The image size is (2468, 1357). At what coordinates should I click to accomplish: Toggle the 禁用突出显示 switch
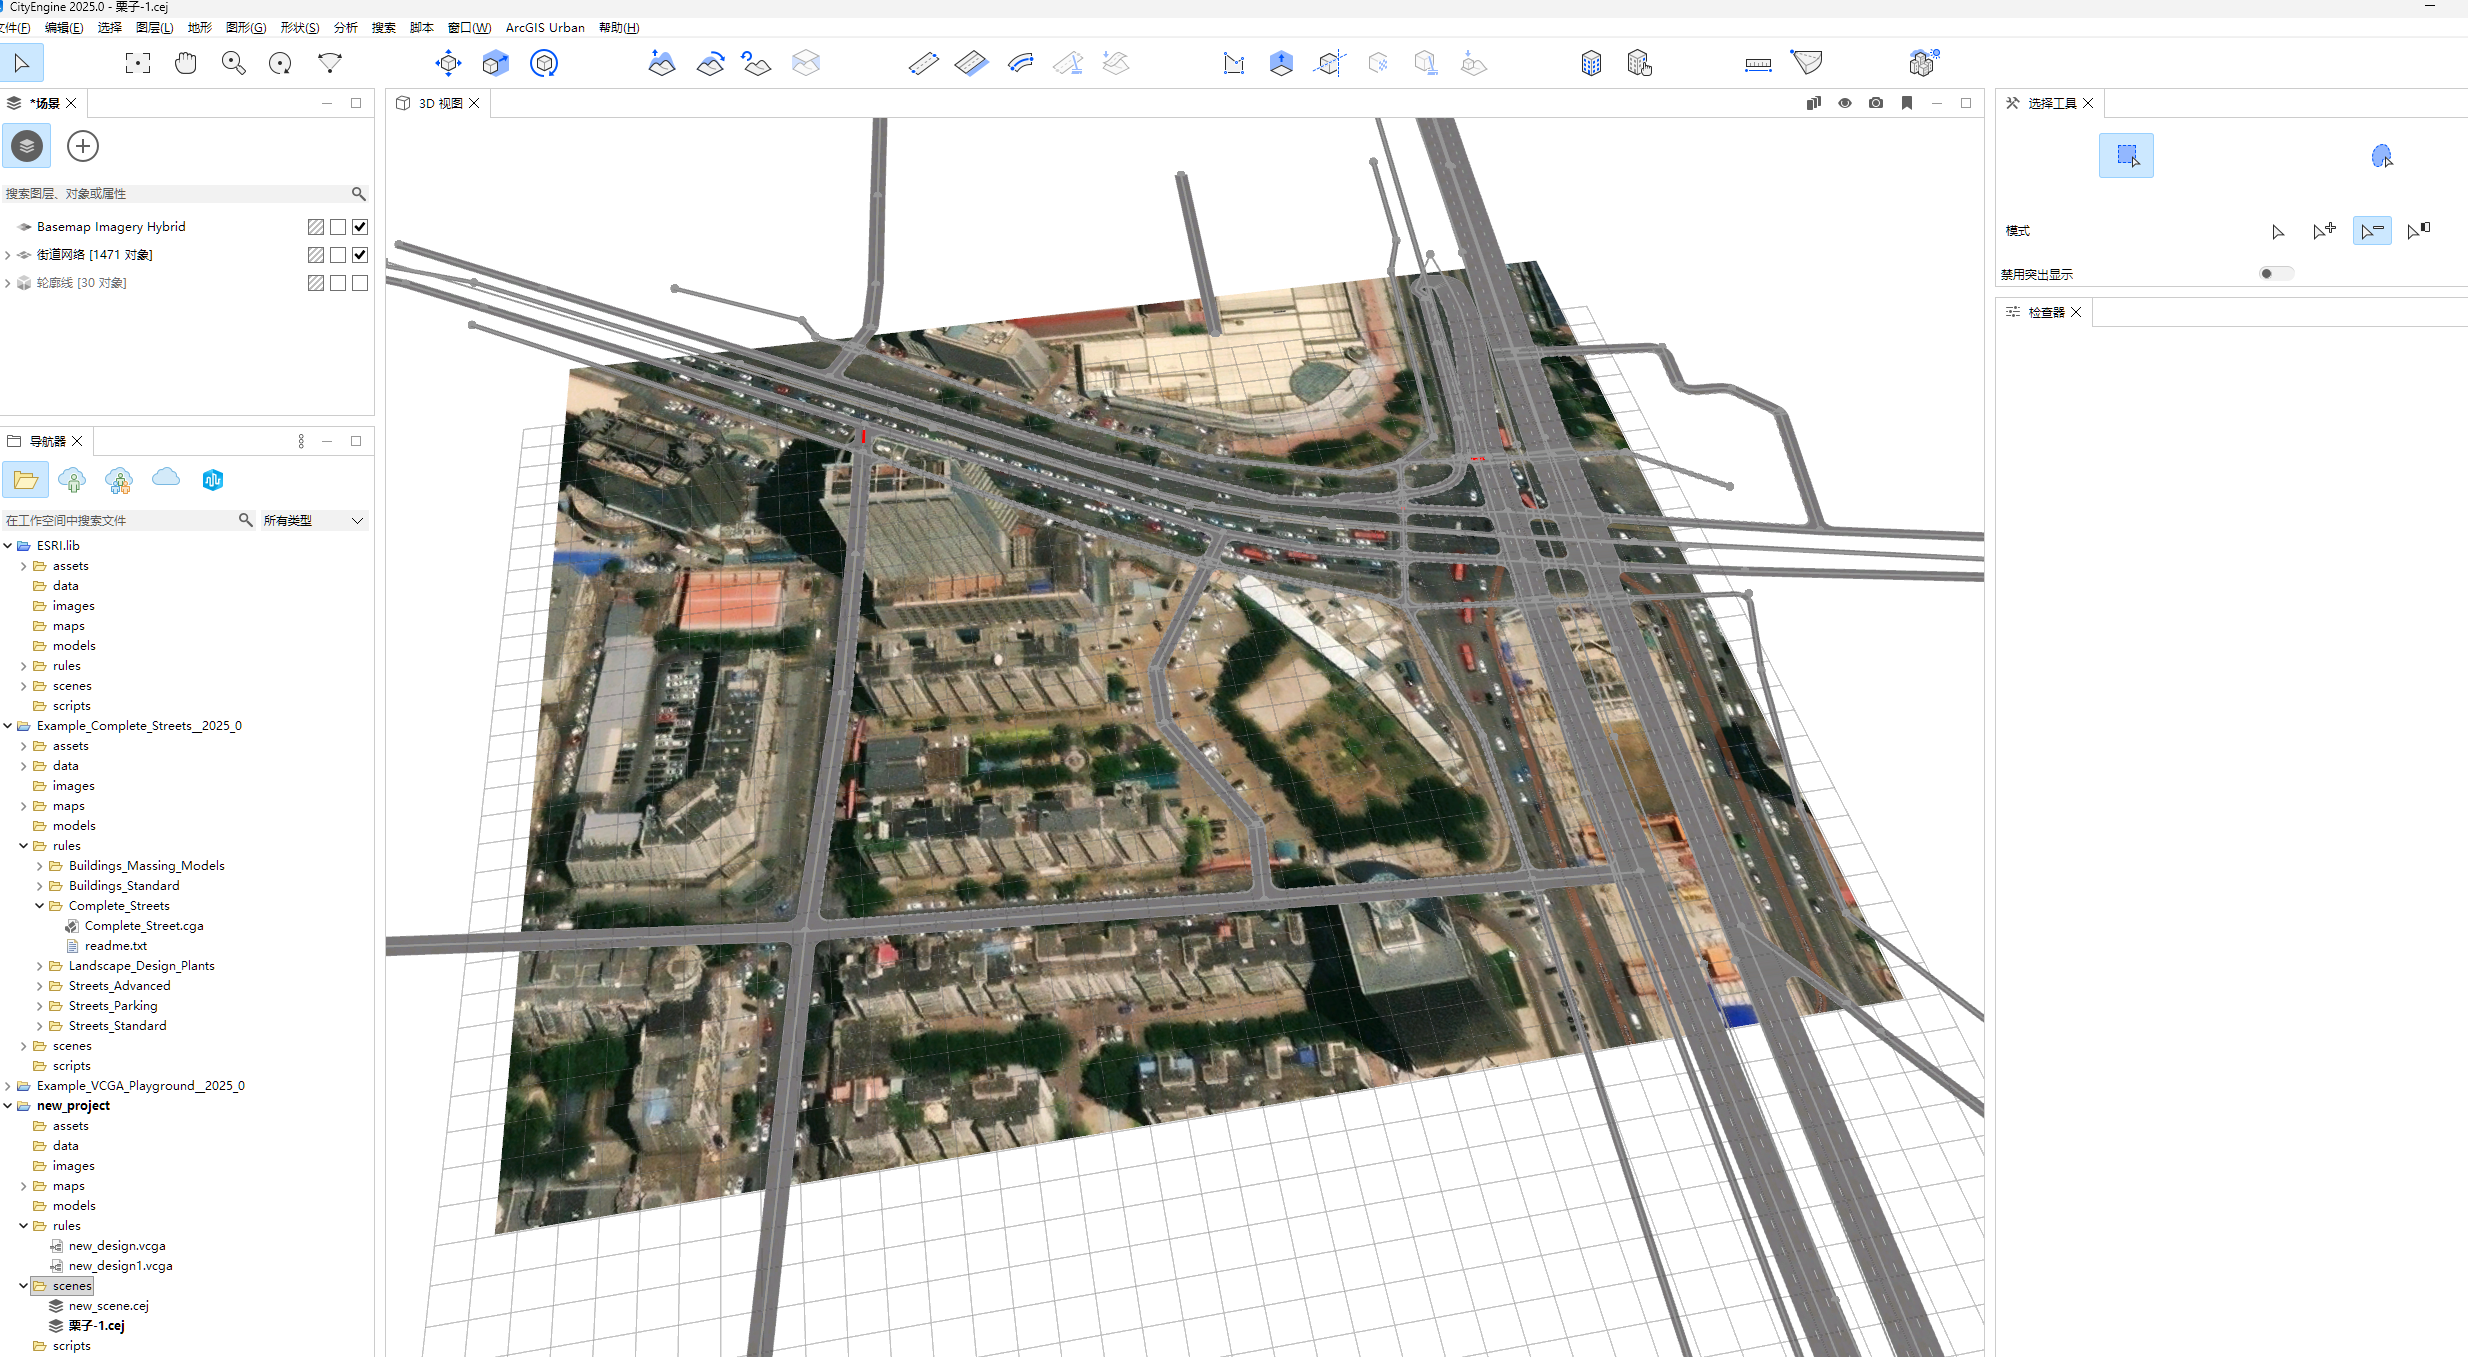pyautogui.click(x=2275, y=273)
